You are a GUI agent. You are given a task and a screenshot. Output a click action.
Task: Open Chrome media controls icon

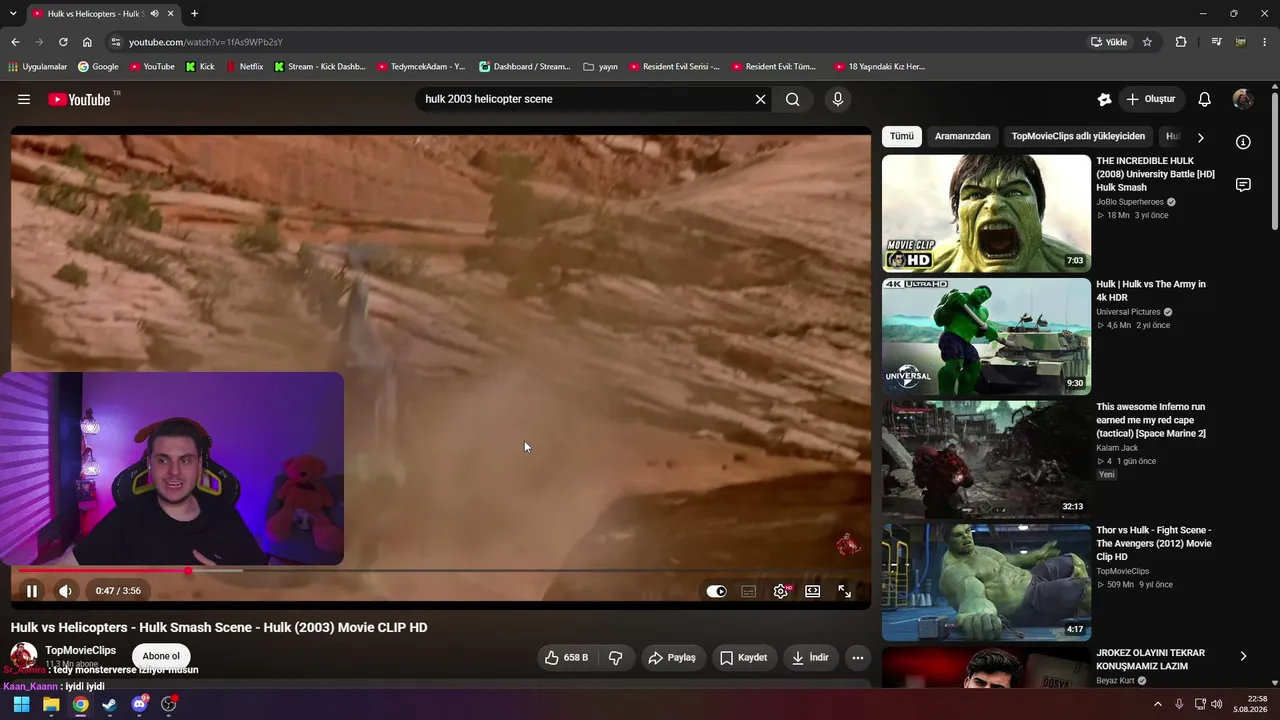[x=1216, y=42]
